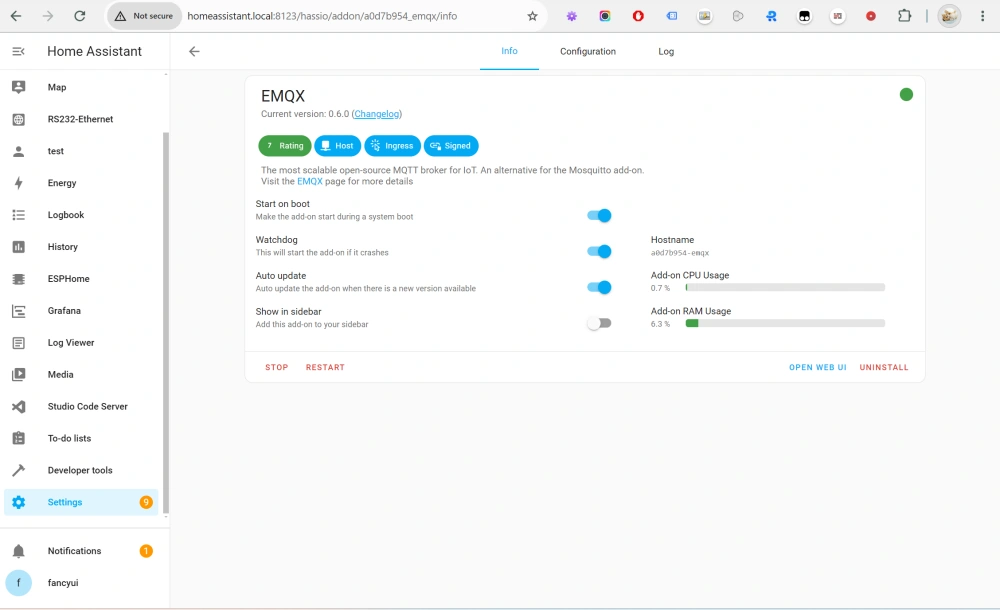Image resolution: width=1000 pixels, height=610 pixels.
Task: Open Log Viewer sidebar entry
Action: pos(81,343)
